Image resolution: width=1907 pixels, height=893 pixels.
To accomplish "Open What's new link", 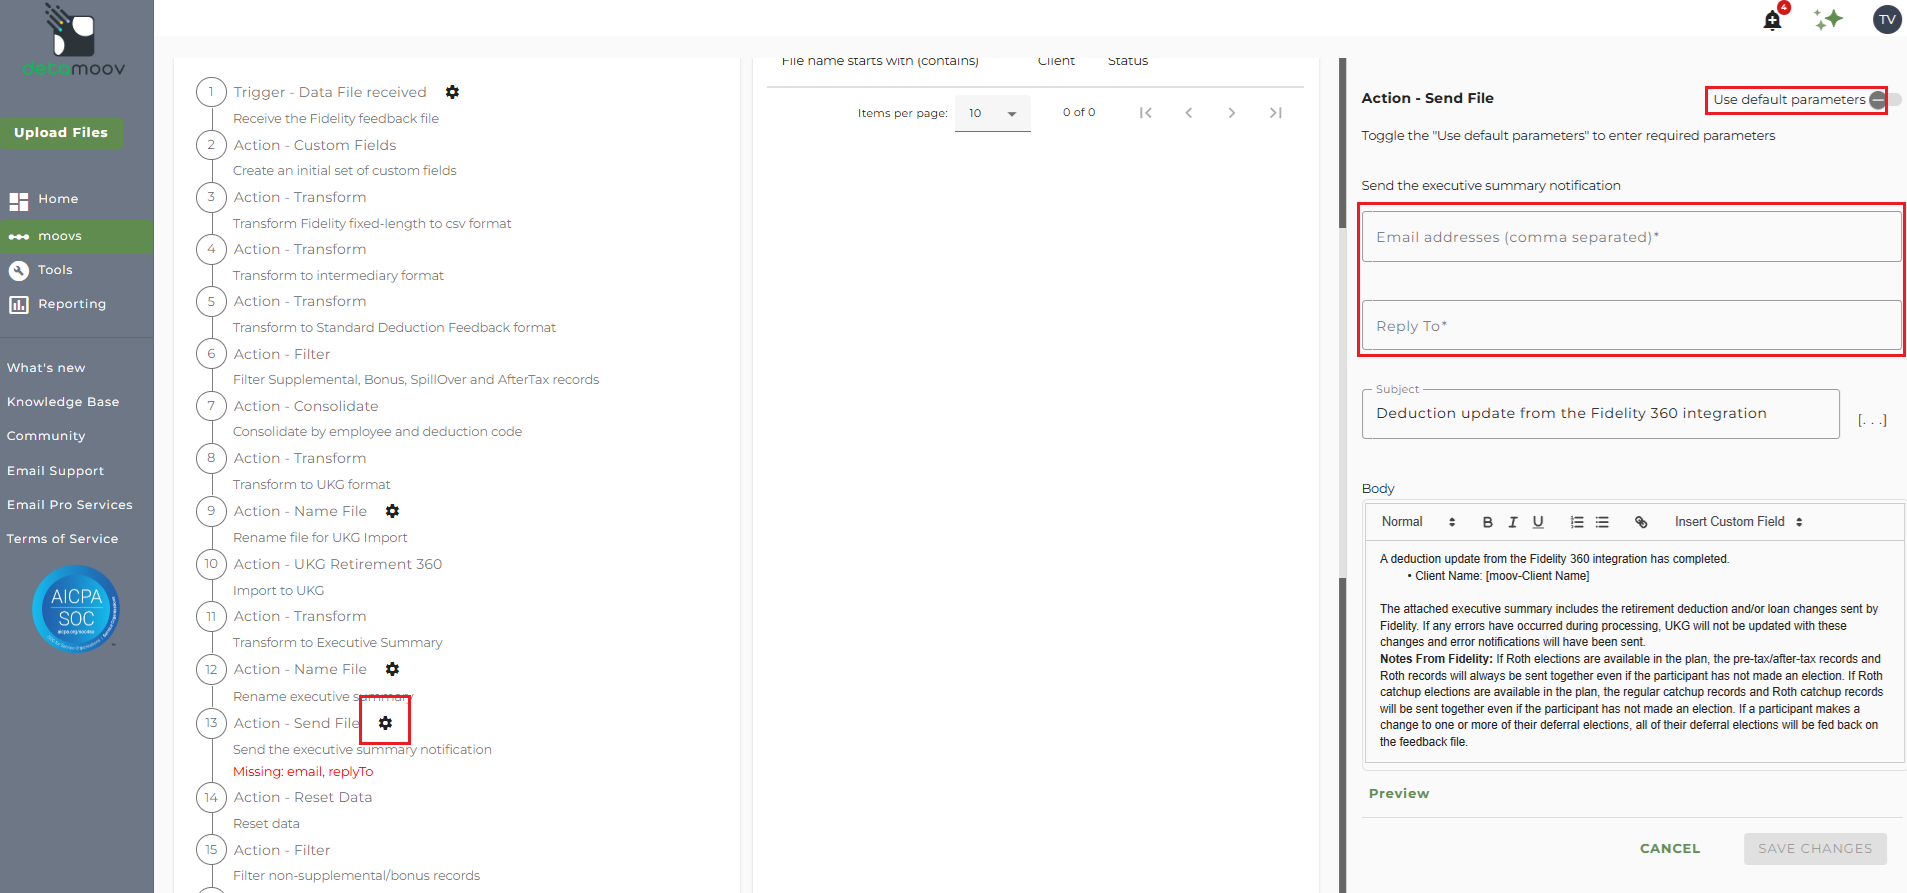I will (x=46, y=368).
